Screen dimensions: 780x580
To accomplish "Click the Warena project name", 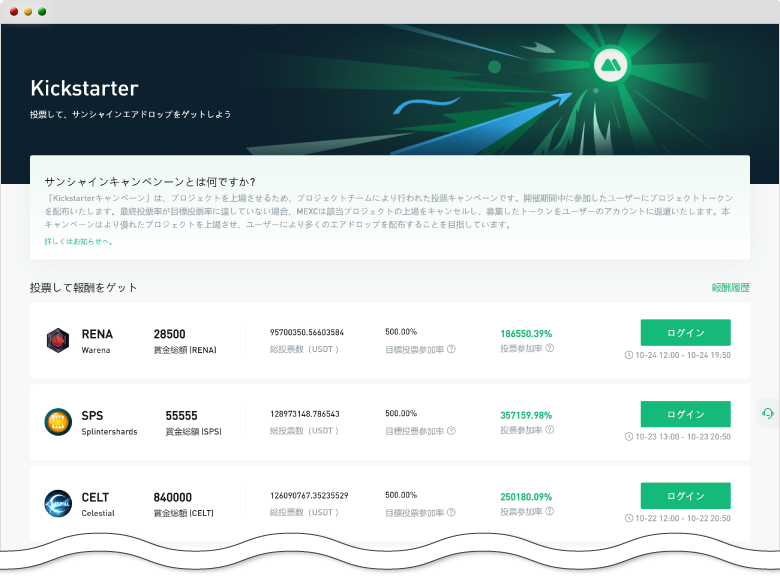I will (96, 350).
